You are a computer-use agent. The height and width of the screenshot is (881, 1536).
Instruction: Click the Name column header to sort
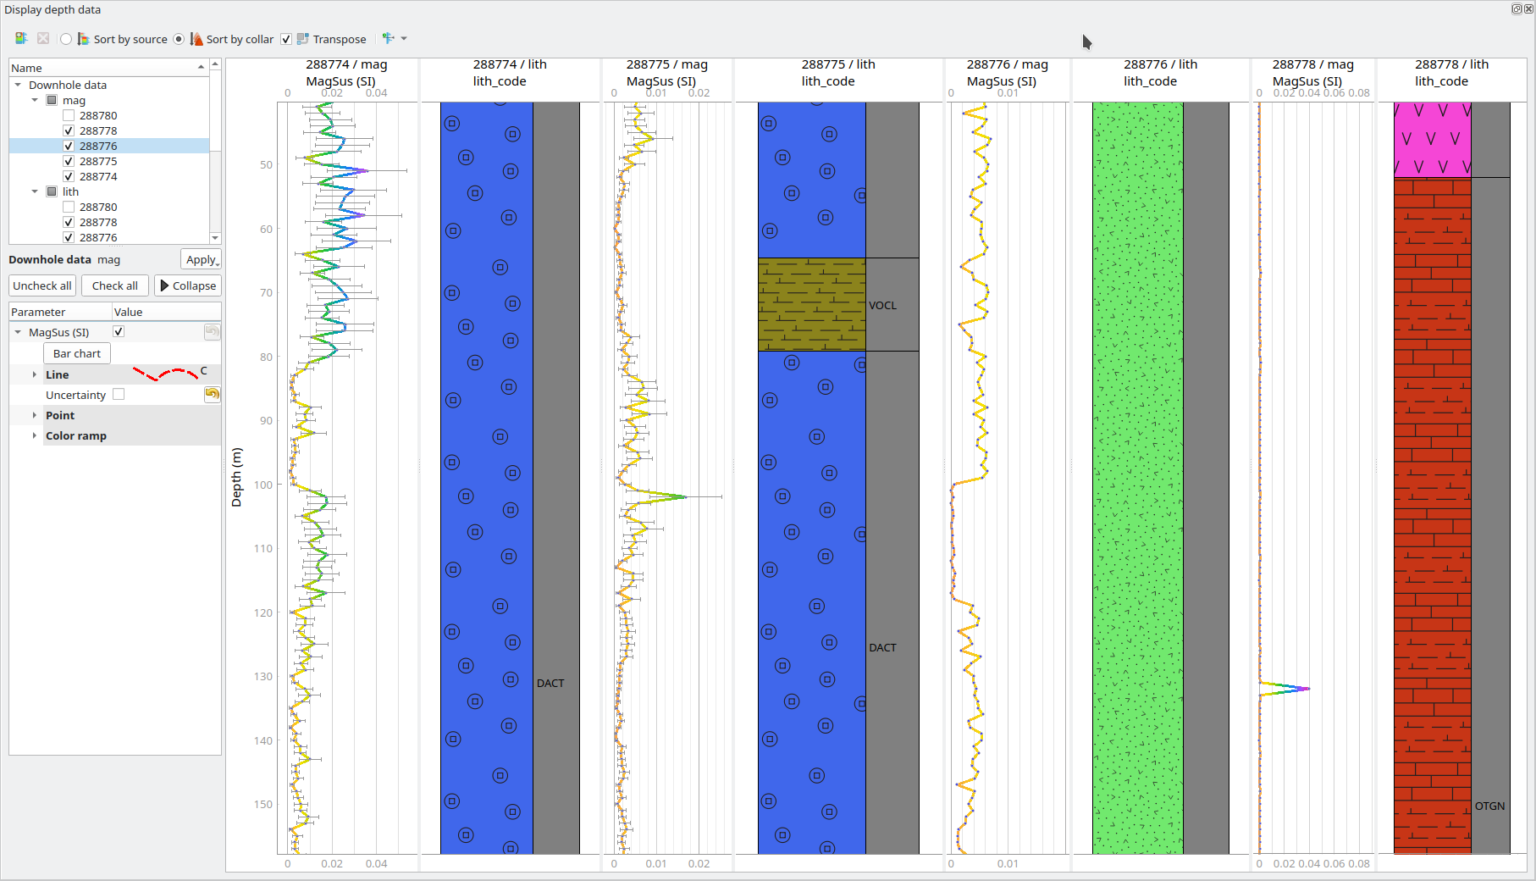click(x=100, y=68)
